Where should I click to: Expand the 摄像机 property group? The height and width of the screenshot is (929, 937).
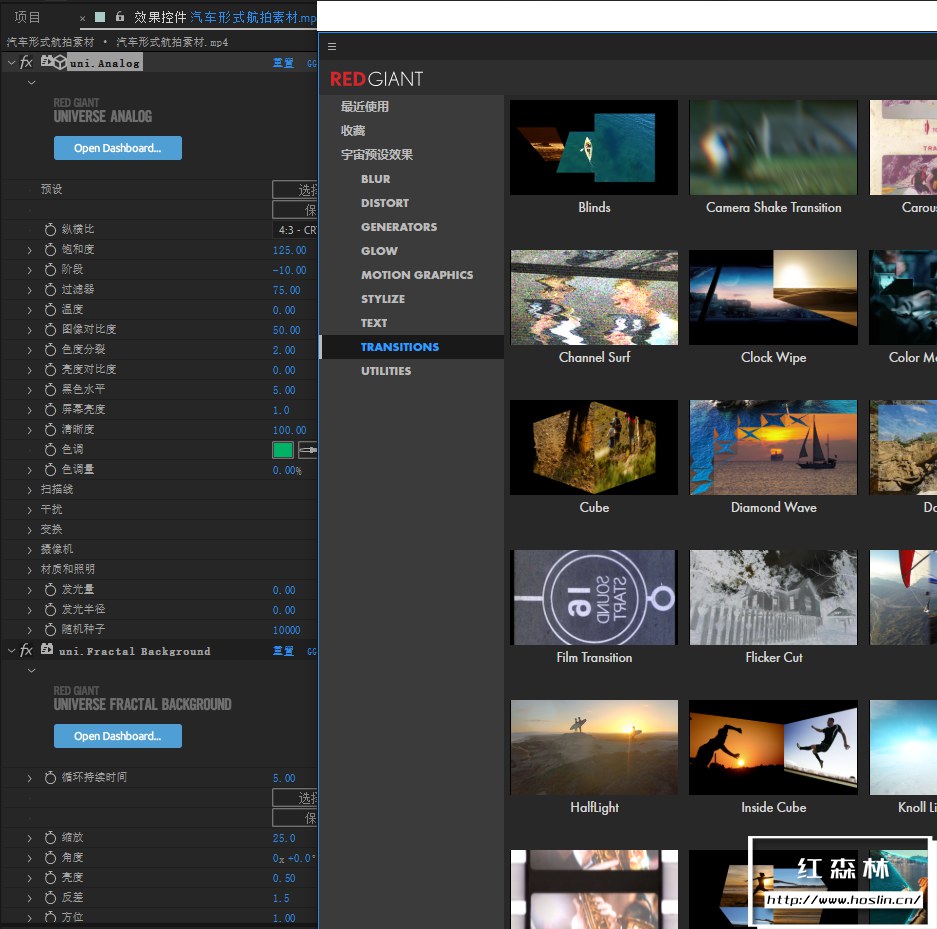pyautogui.click(x=30, y=550)
